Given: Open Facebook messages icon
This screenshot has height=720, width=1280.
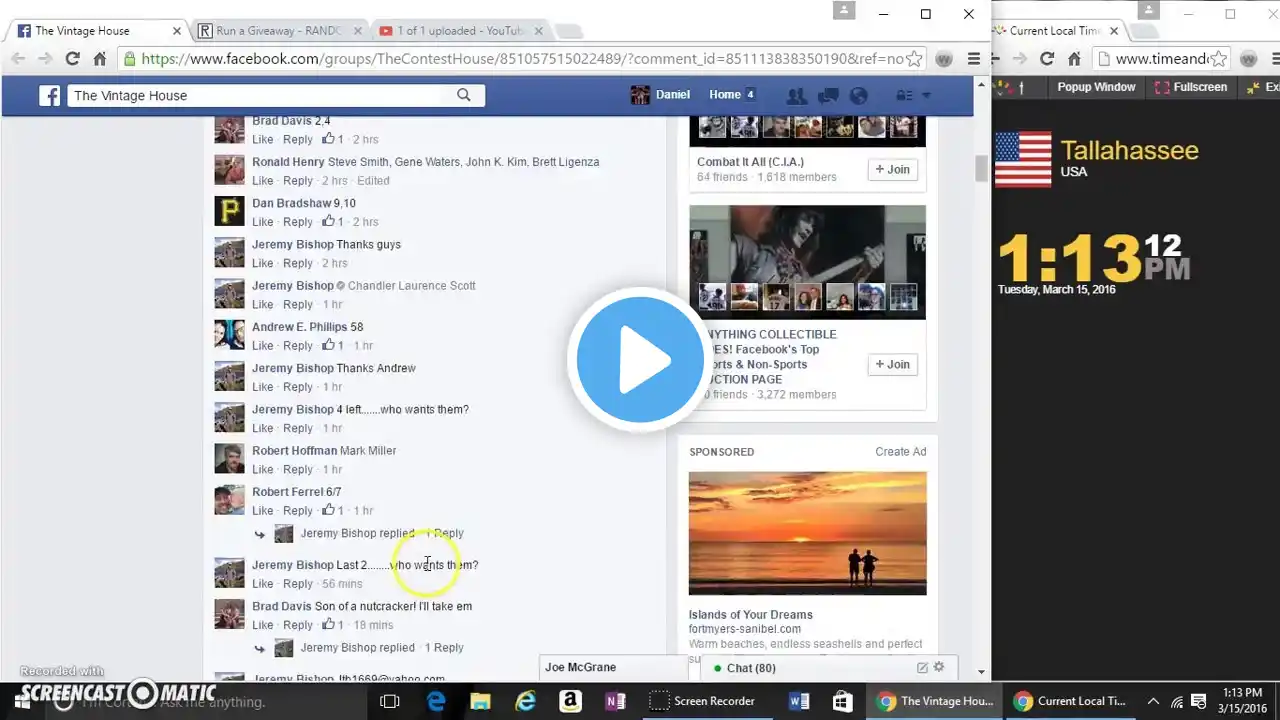Looking at the screenshot, I should (827, 96).
